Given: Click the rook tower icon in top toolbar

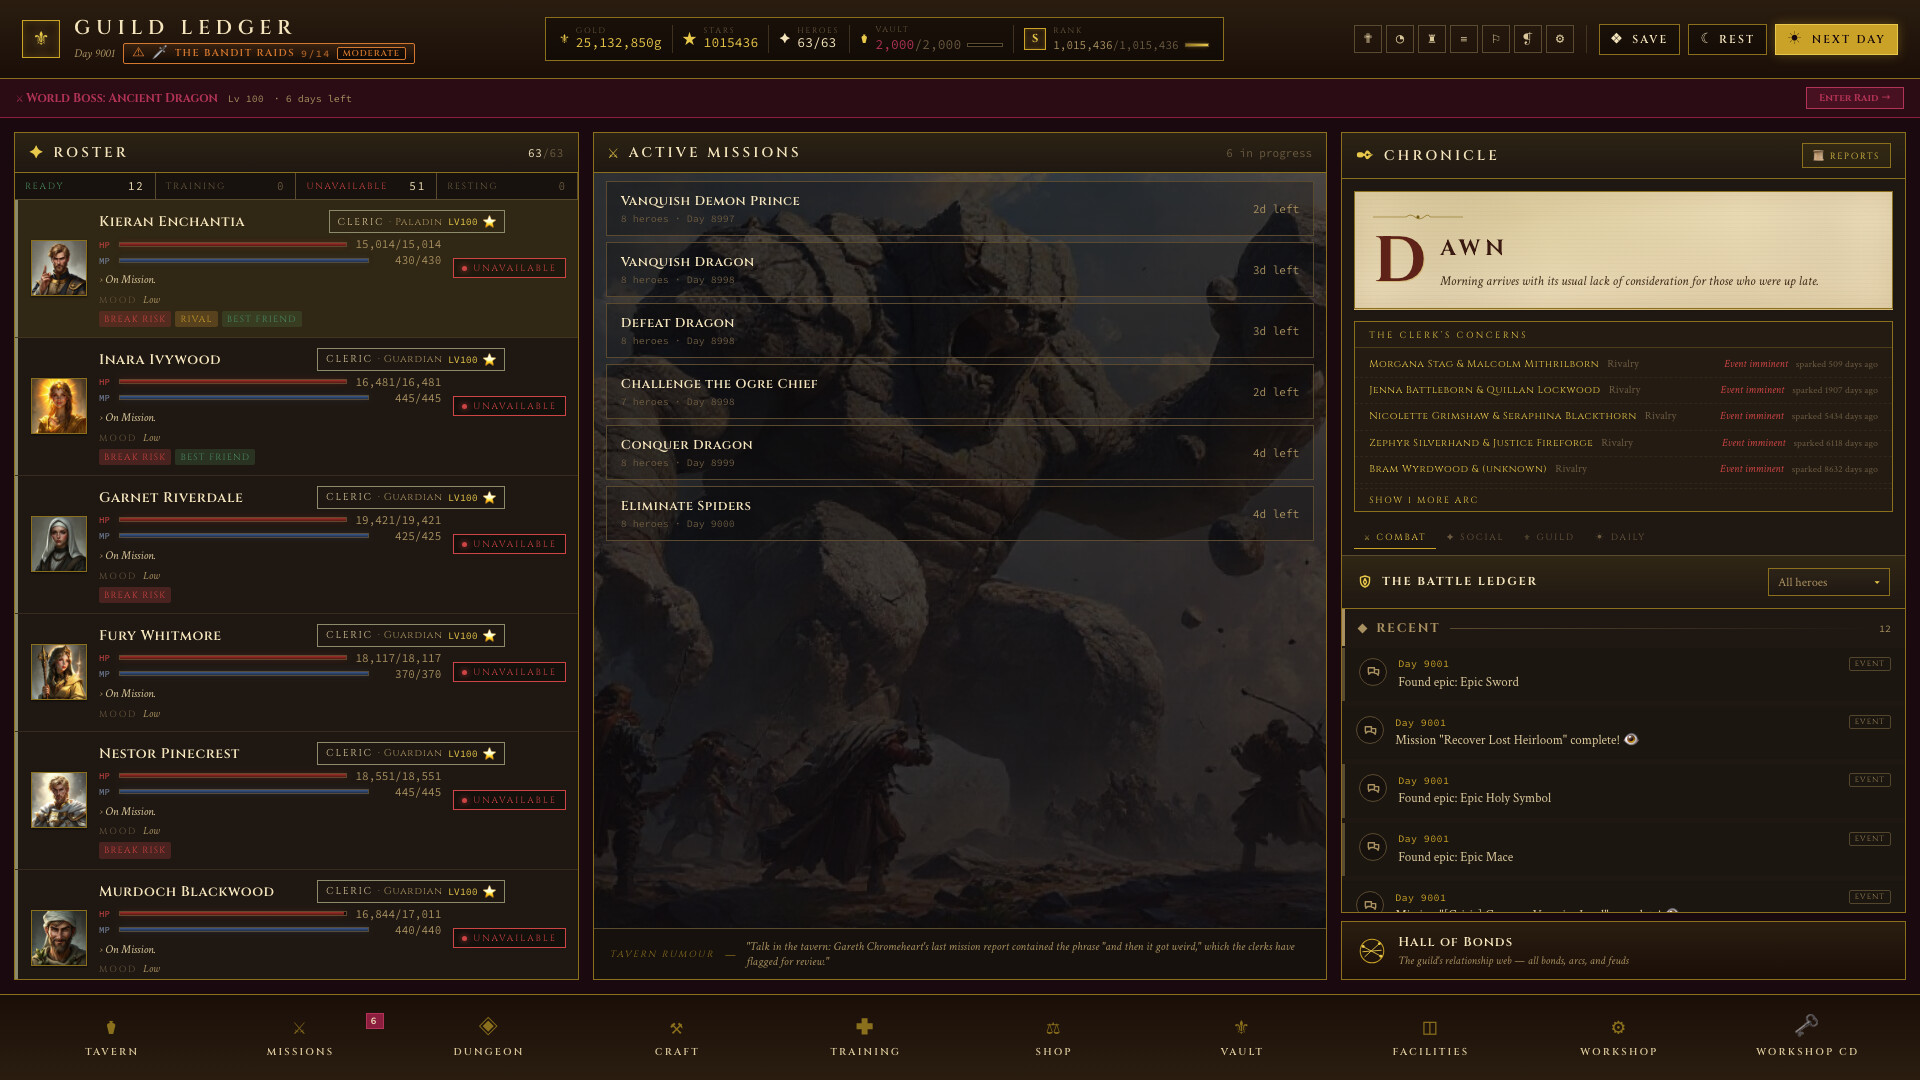Looking at the screenshot, I should click(1432, 39).
